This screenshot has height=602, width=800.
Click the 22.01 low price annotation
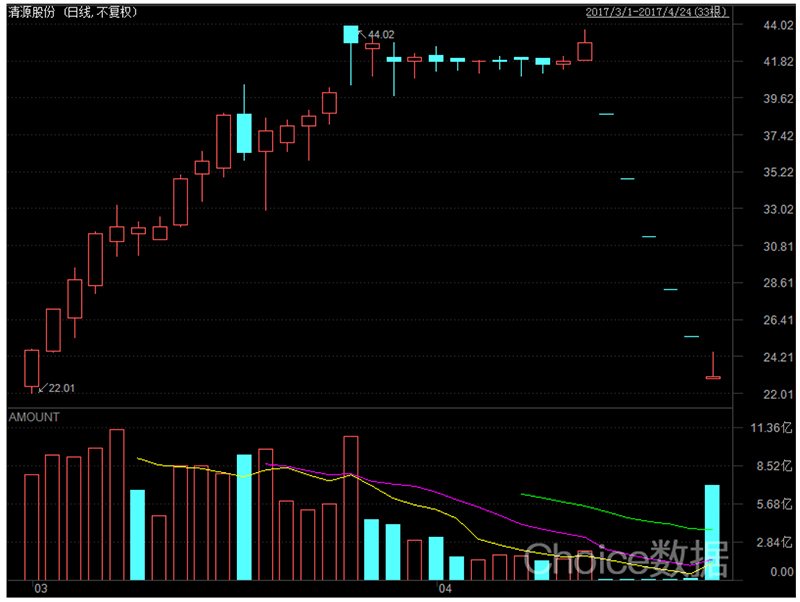(x=62, y=388)
